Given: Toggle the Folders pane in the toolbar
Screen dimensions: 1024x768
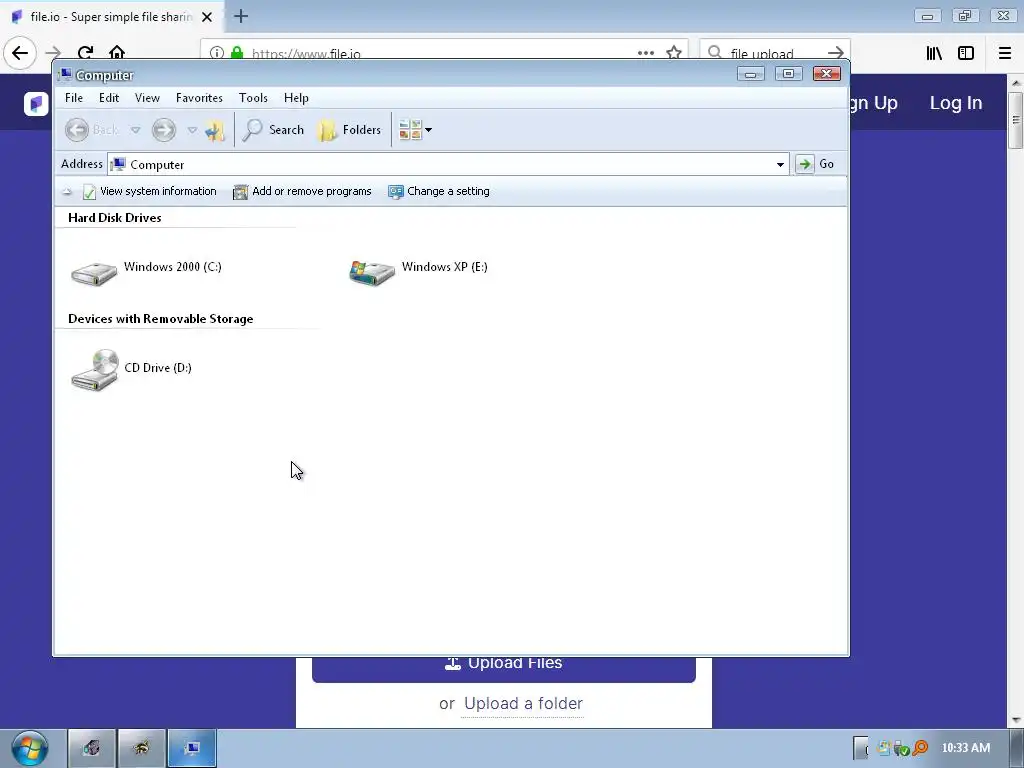Looking at the screenshot, I should tap(349, 130).
